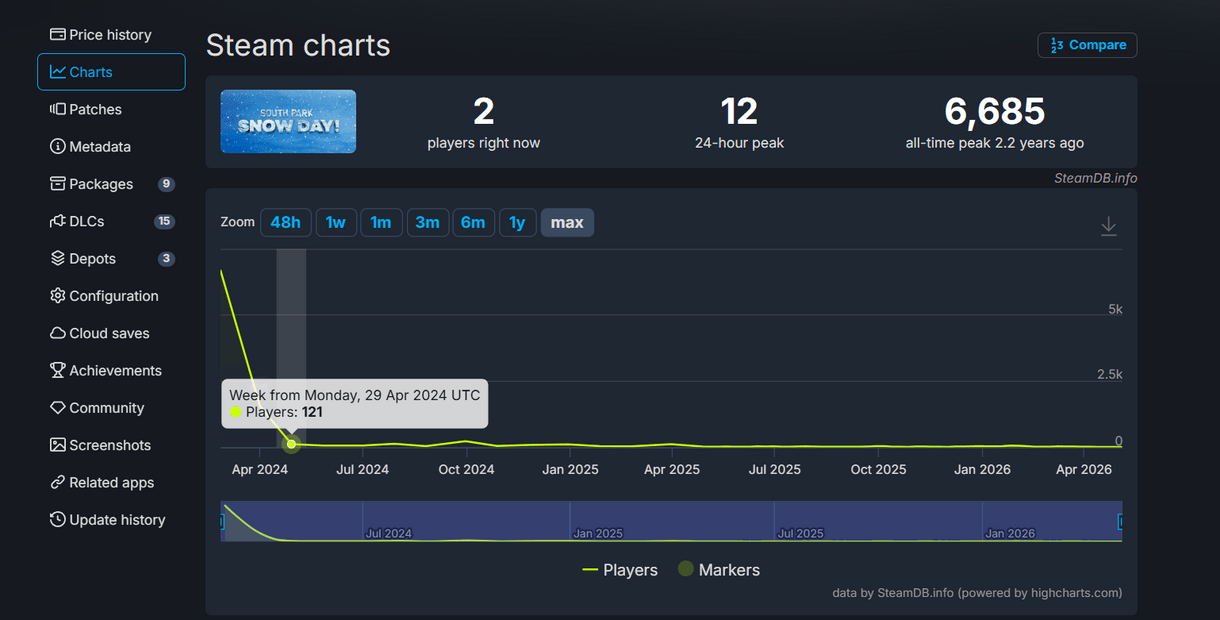Click the 6,685 all-time peak value
Screen dimensions: 1220x620
pyautogui.click(x=994, y=112)
